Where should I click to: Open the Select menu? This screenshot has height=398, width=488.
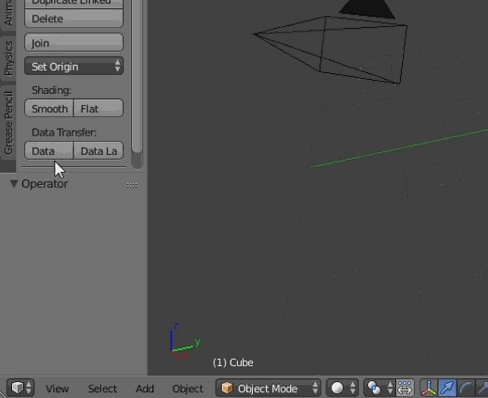(102, 389)
